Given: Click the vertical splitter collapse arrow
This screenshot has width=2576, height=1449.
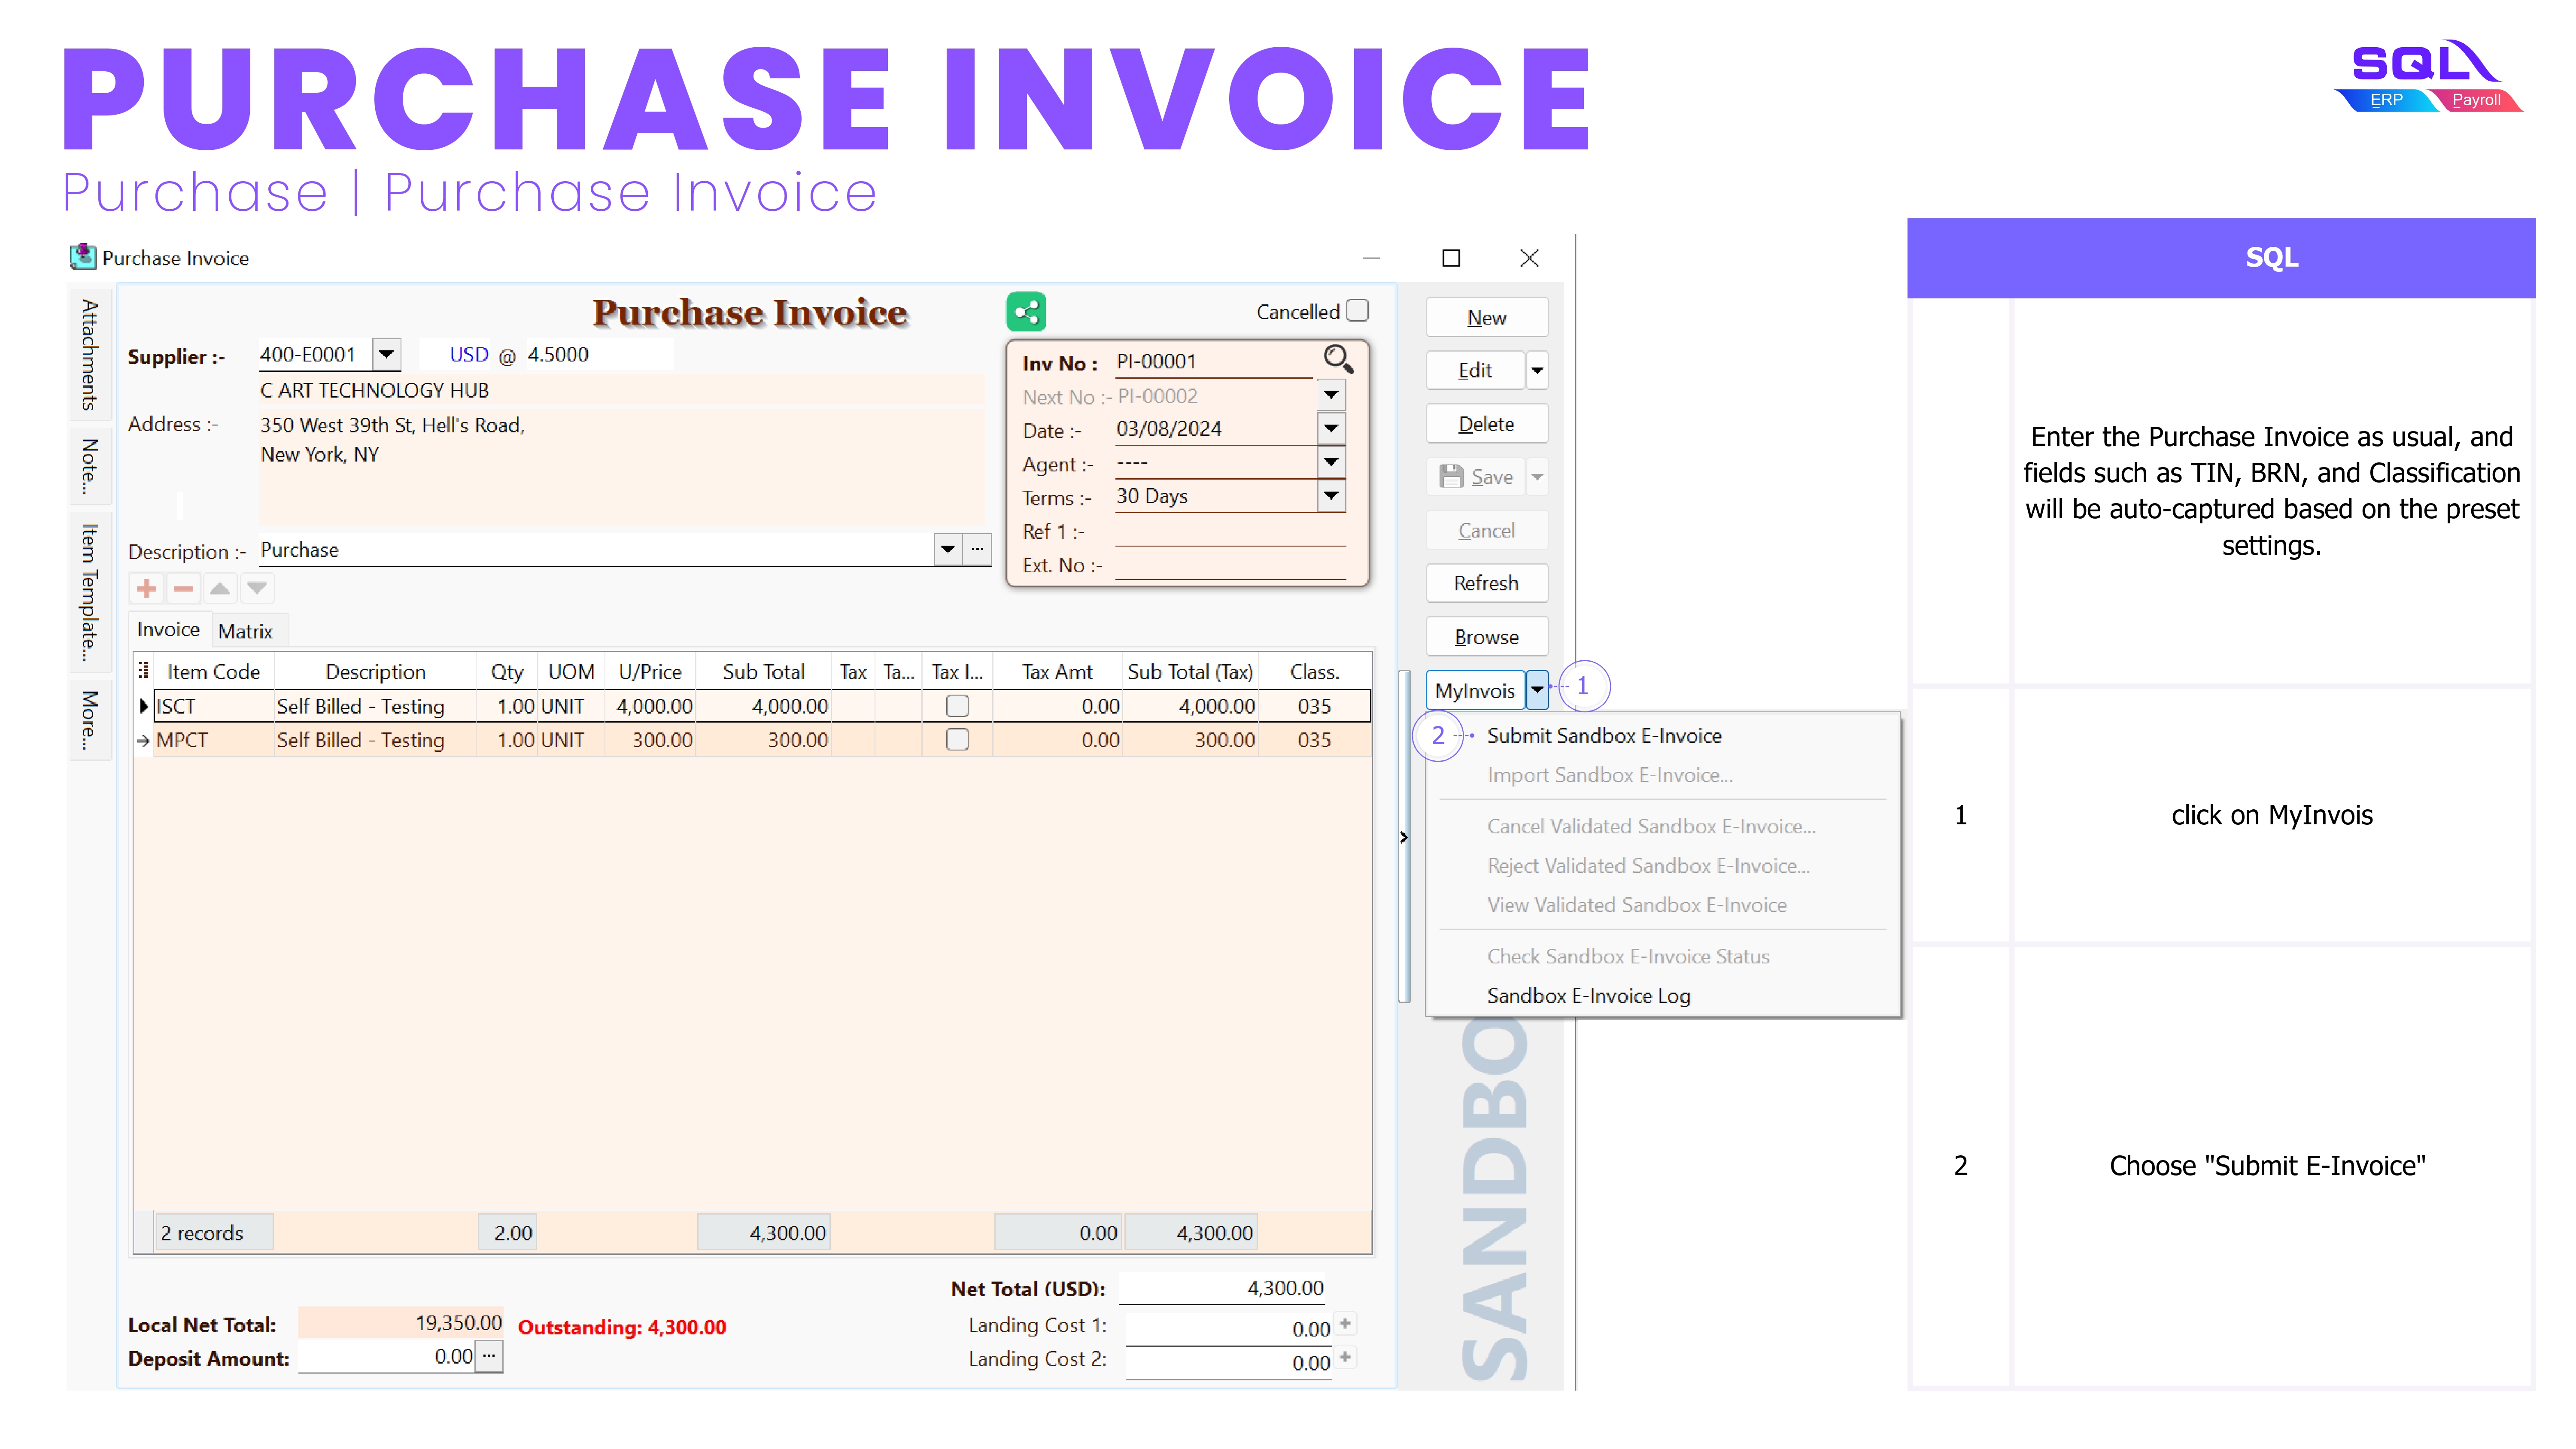Looking at the screenshot, I should pyautogui.click(x=1404, y=837).
